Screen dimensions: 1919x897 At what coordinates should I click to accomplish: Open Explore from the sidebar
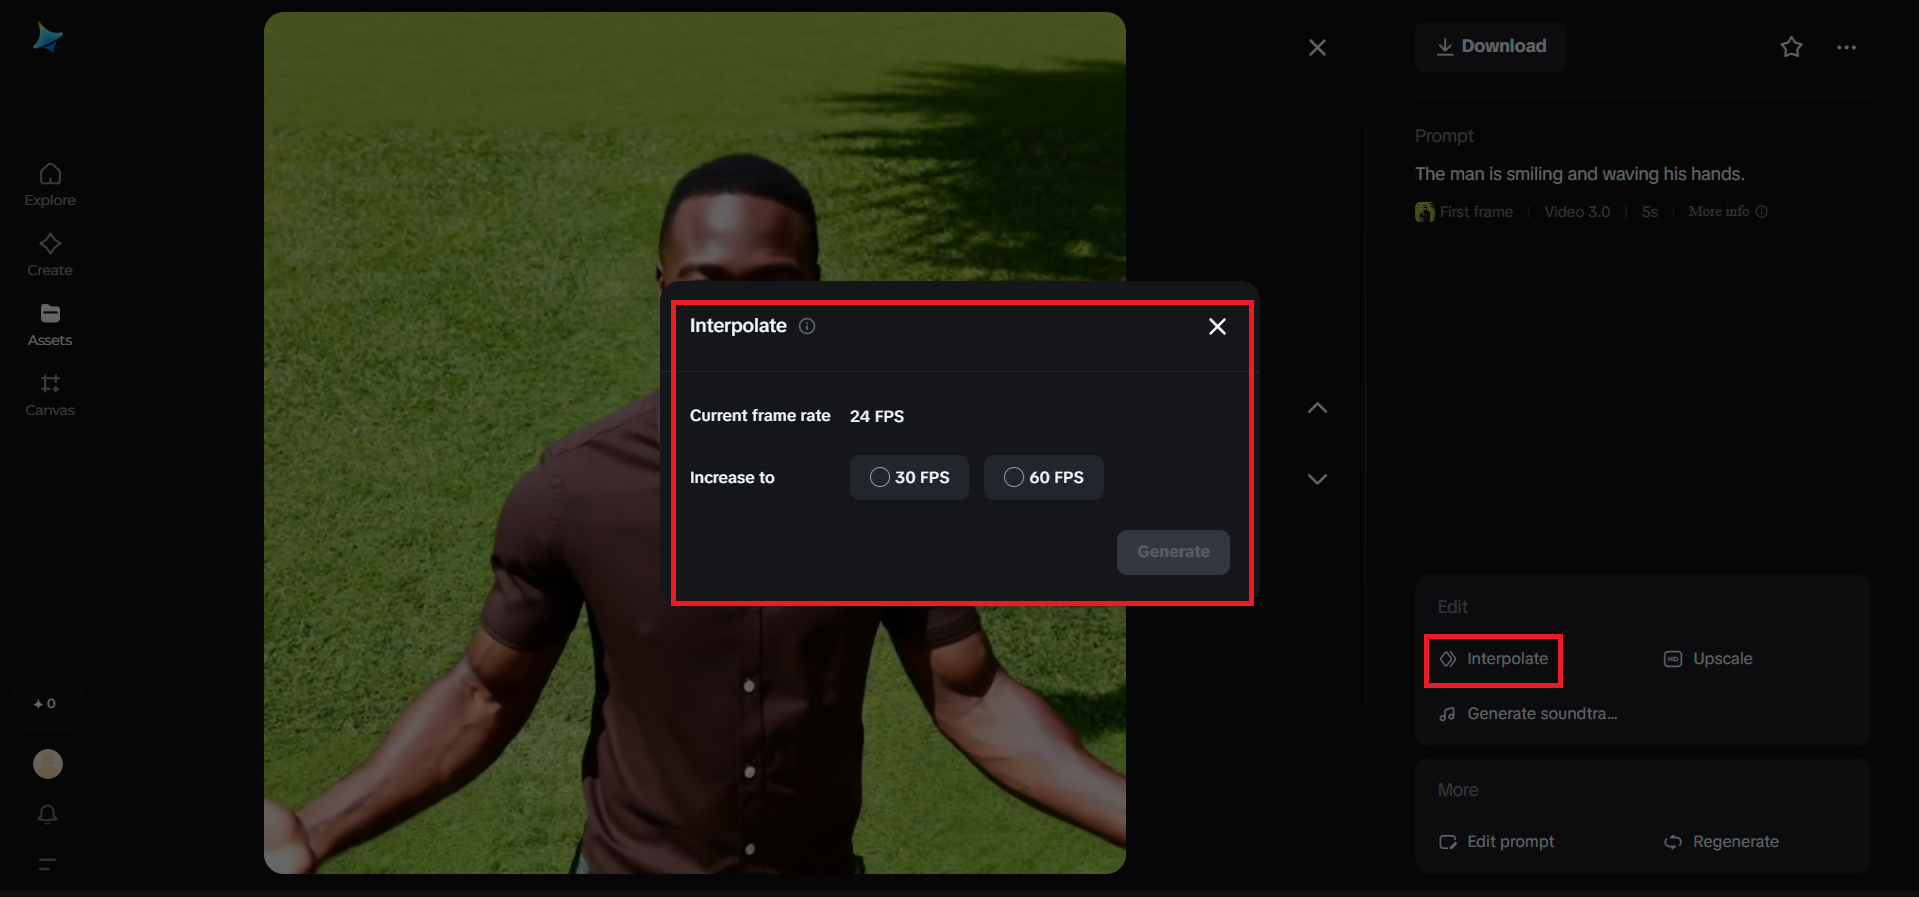click(50, 185)
